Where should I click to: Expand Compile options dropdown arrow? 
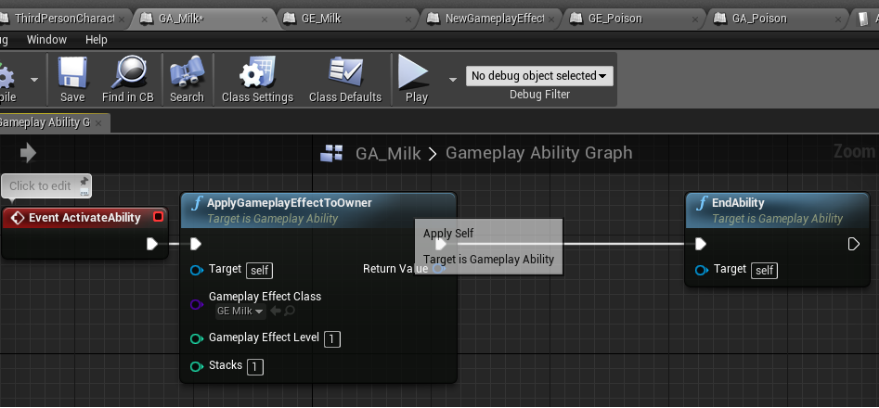pyautogui.click(x=35, y=80)
